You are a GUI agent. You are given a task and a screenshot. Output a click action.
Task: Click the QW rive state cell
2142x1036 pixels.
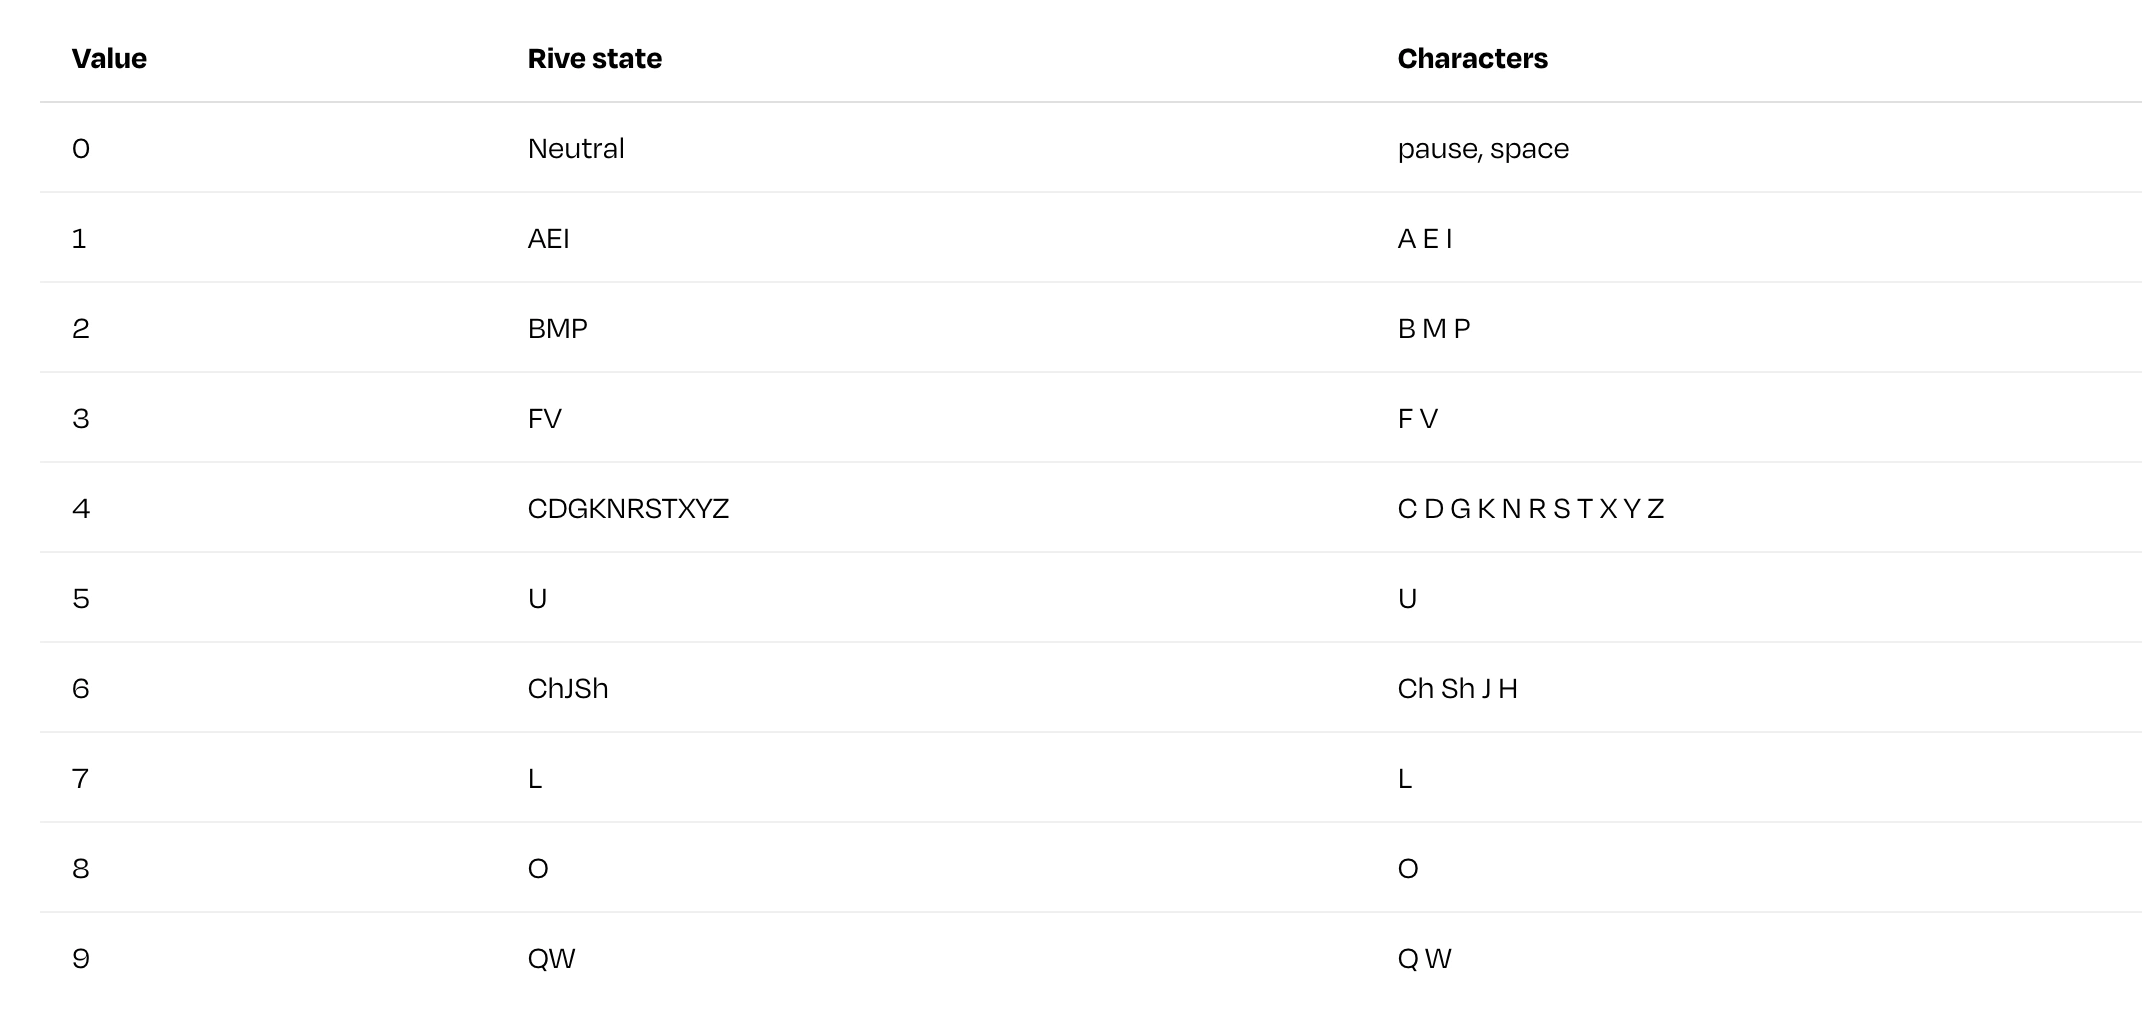point(551,959)
